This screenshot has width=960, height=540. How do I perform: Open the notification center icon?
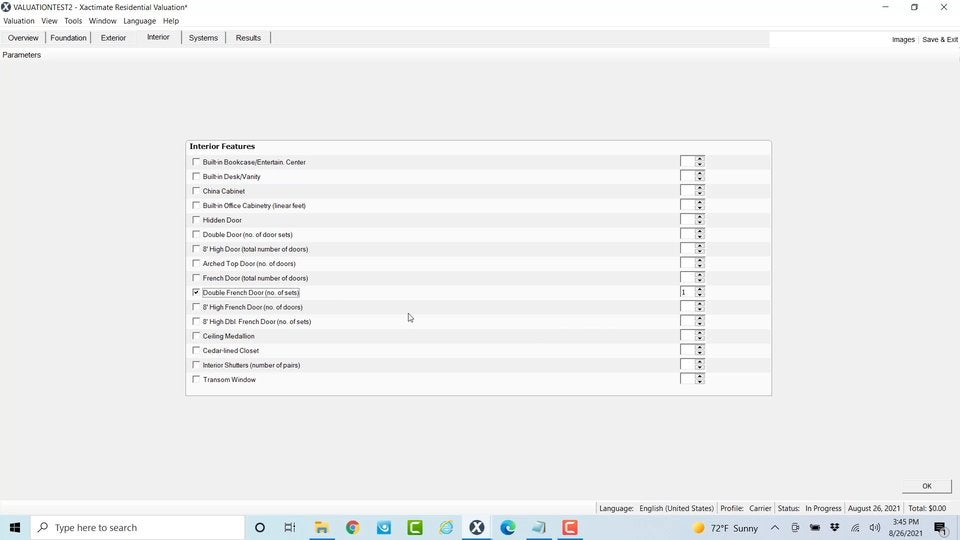941,527
